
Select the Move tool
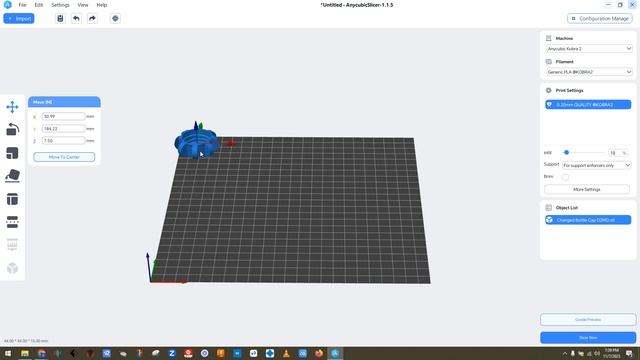click(x=12, y=107)
